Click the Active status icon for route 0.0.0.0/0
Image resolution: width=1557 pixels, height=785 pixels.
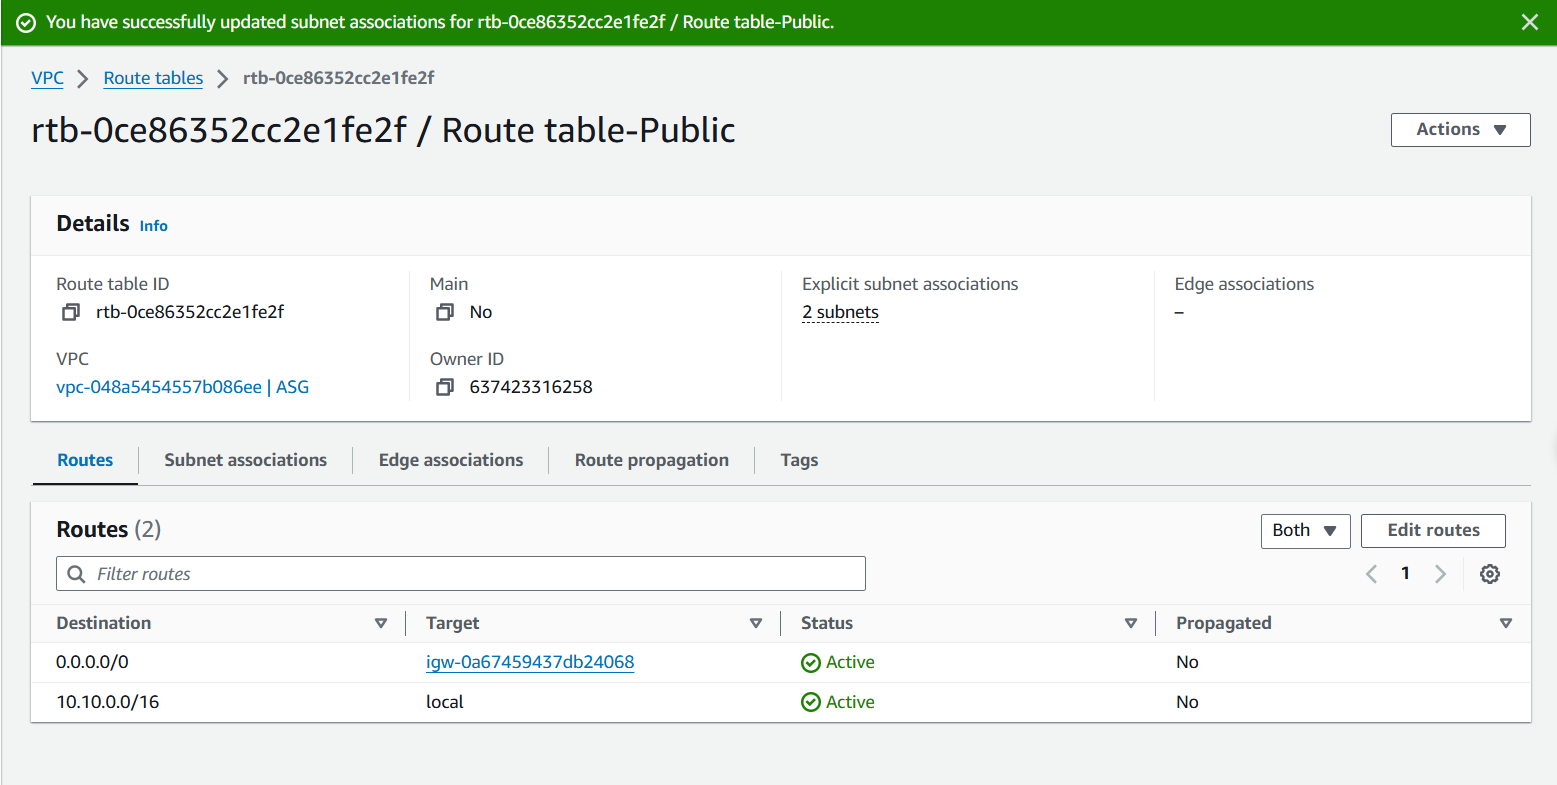tap(809, 661)
